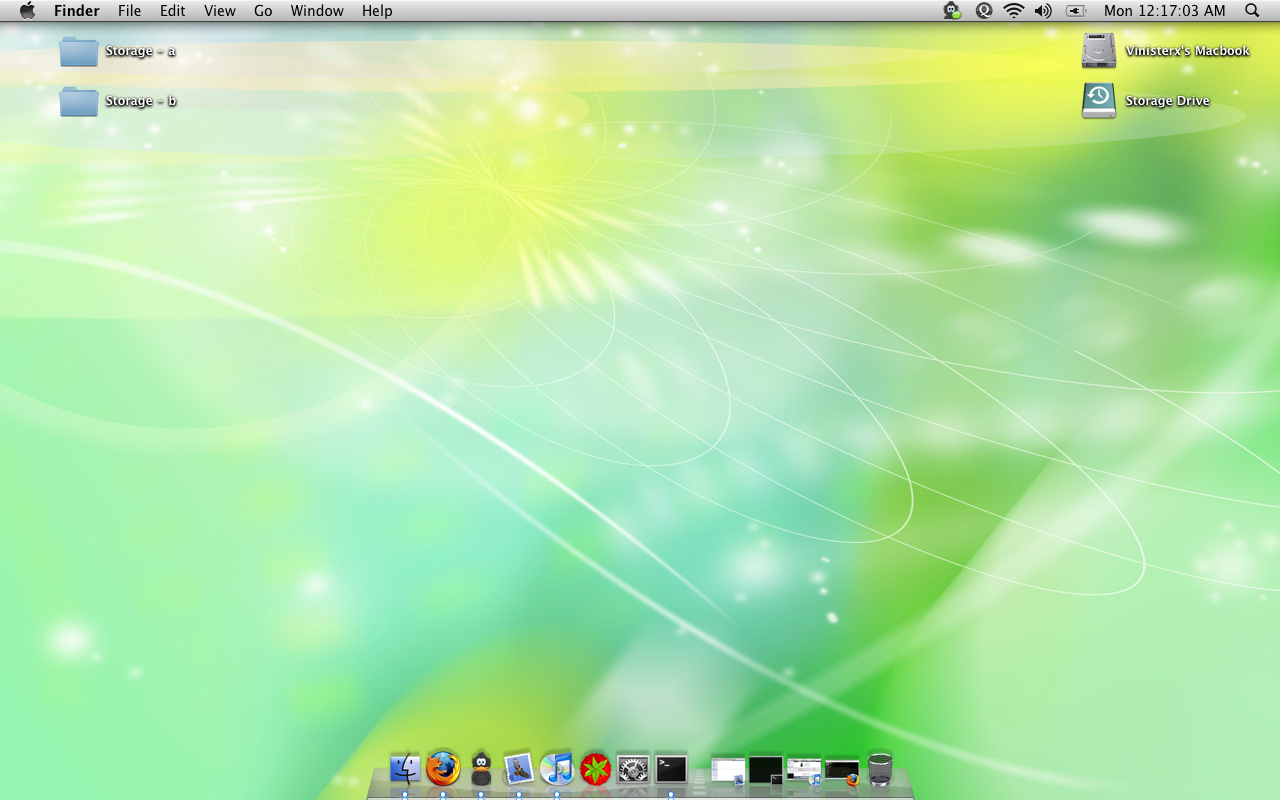Open the Mail app in dock
This screenshot has width=1280, height=800.
point(519,769)
